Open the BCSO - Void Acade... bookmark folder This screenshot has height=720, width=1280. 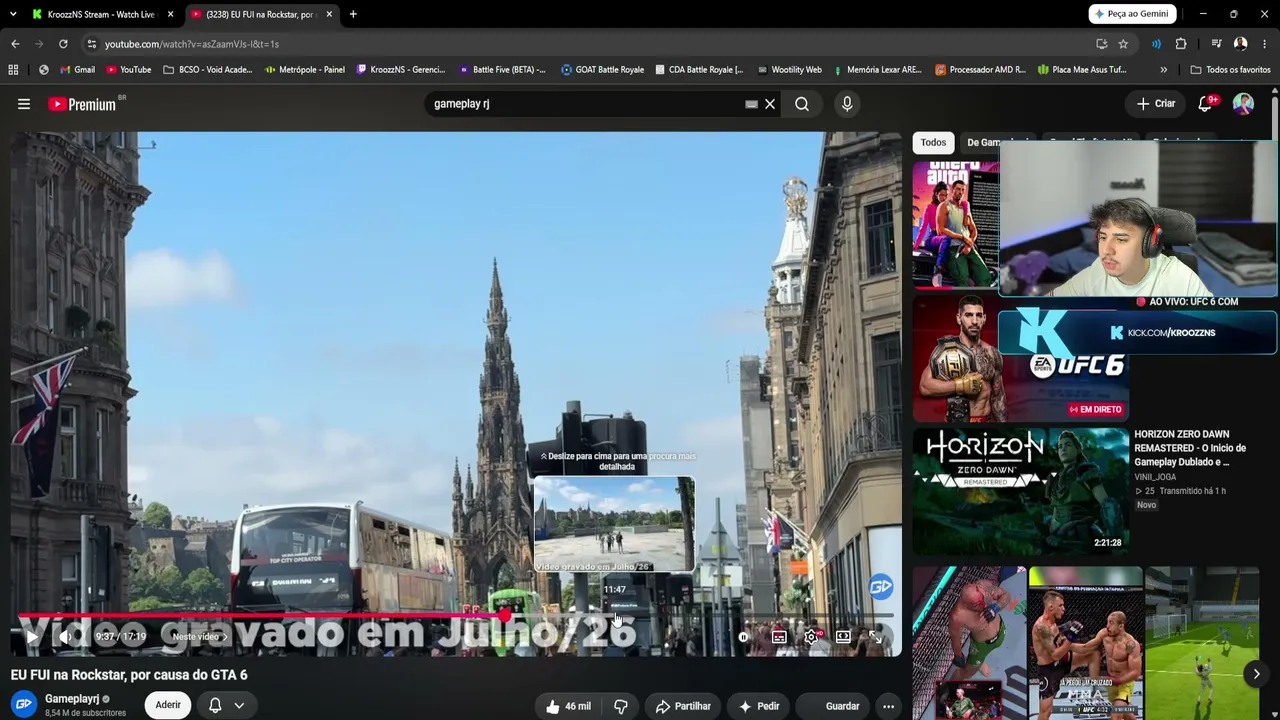(x=207, y=70)
